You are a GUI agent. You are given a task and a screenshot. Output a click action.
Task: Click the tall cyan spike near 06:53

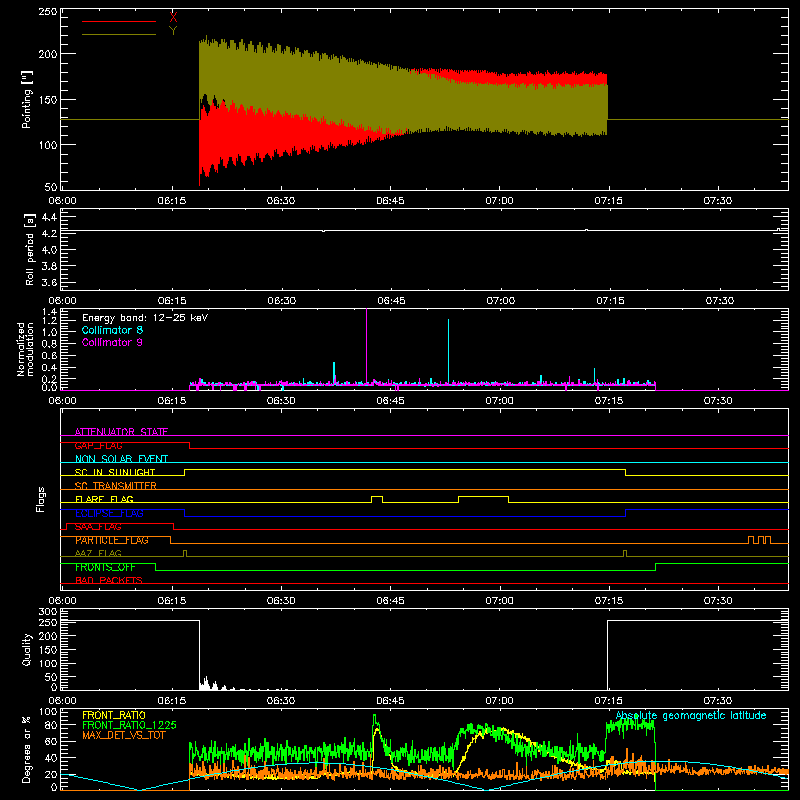coord(448,351)
